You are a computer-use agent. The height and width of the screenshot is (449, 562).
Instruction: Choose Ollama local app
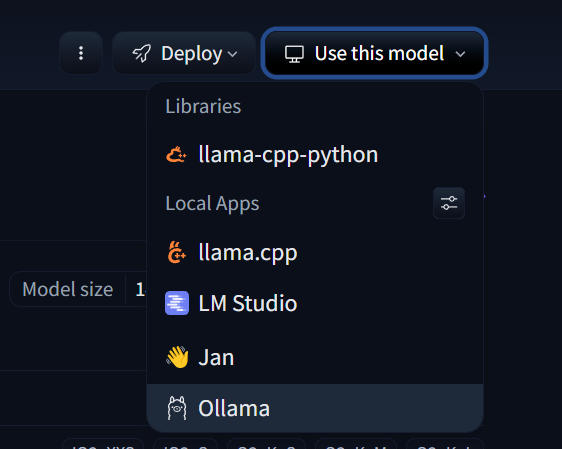(315, 408)
